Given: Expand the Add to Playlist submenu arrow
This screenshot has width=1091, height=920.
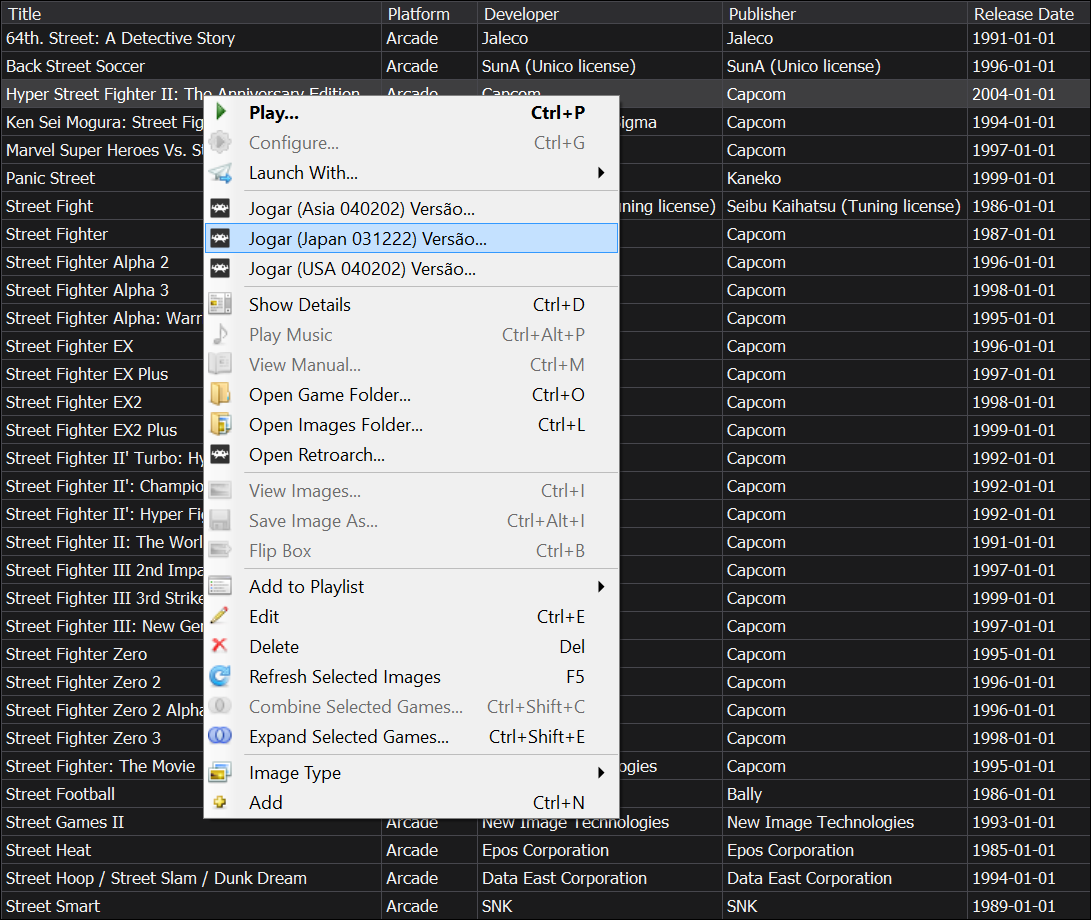Looking at the screenshot, I should point(601,587).
